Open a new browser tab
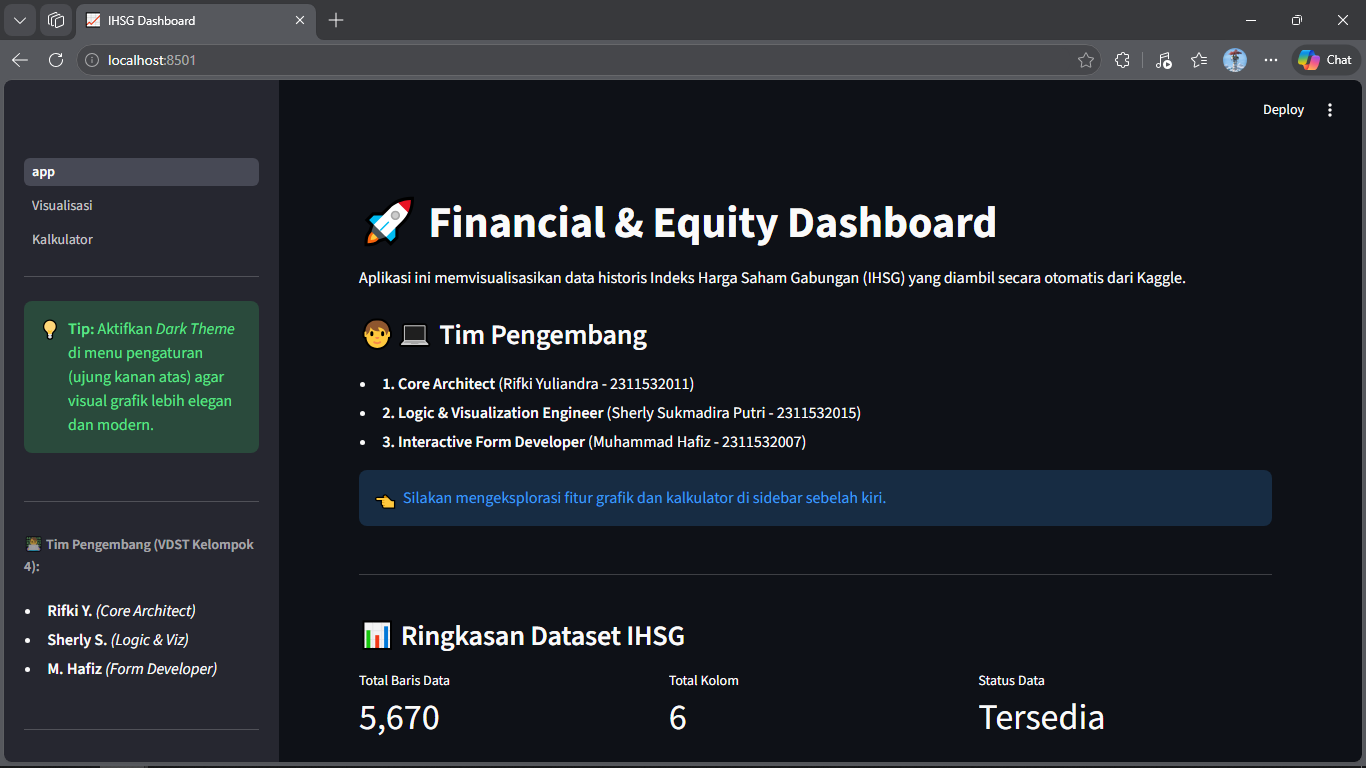Viewport: 1366px width, 768px height. click(336, 20)
